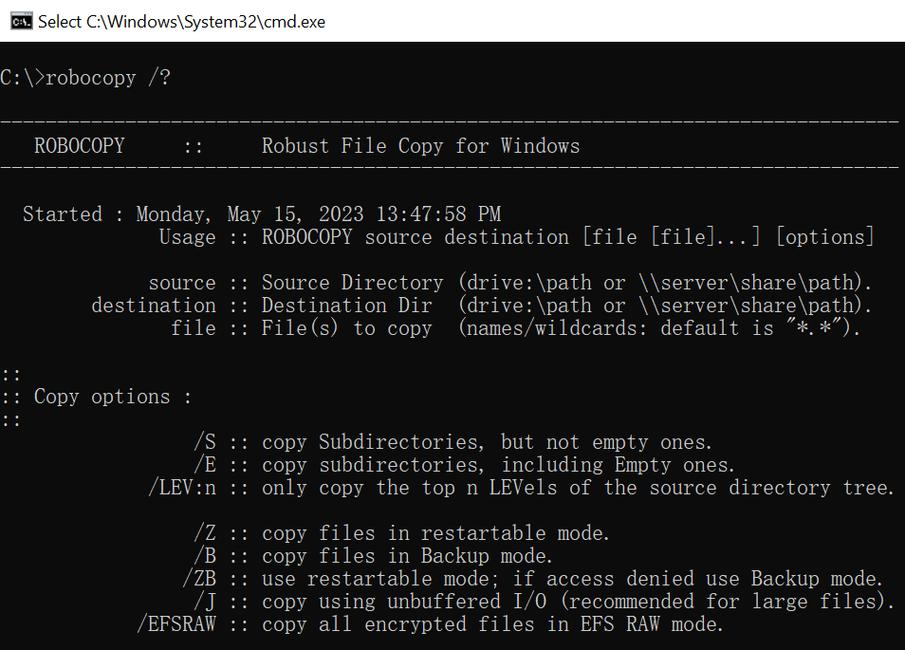This screenshot has width=905, height=650.
Task: Click the /EFSRAW option switch
Action: pos(176,625)
